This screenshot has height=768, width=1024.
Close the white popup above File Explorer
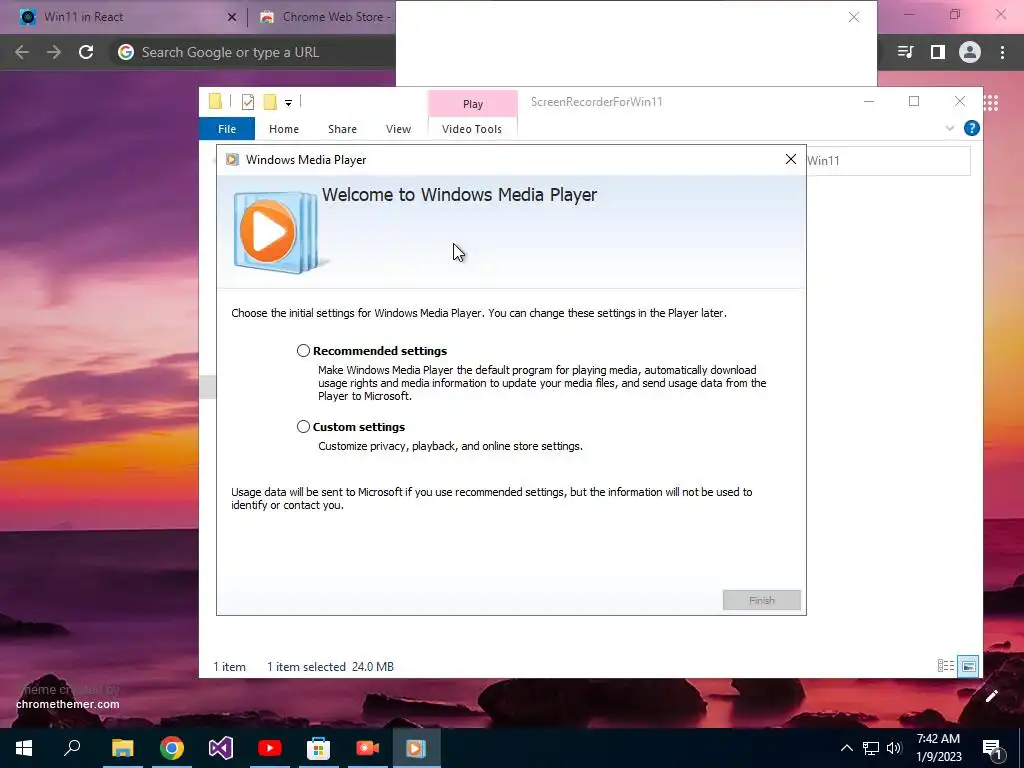click(853, 18)
